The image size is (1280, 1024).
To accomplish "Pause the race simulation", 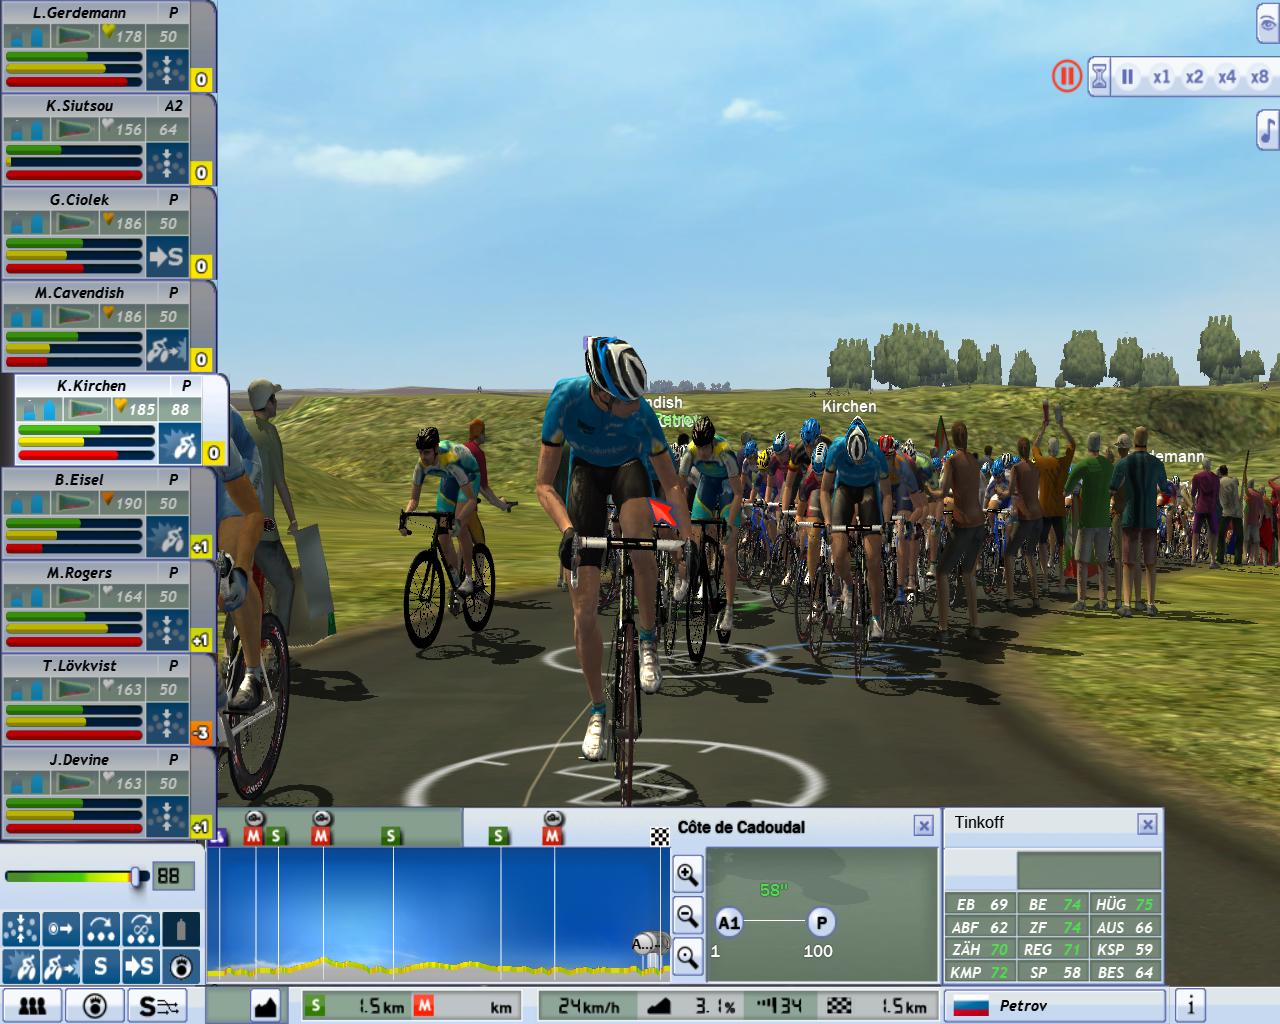I will [x=1128, y=77].
